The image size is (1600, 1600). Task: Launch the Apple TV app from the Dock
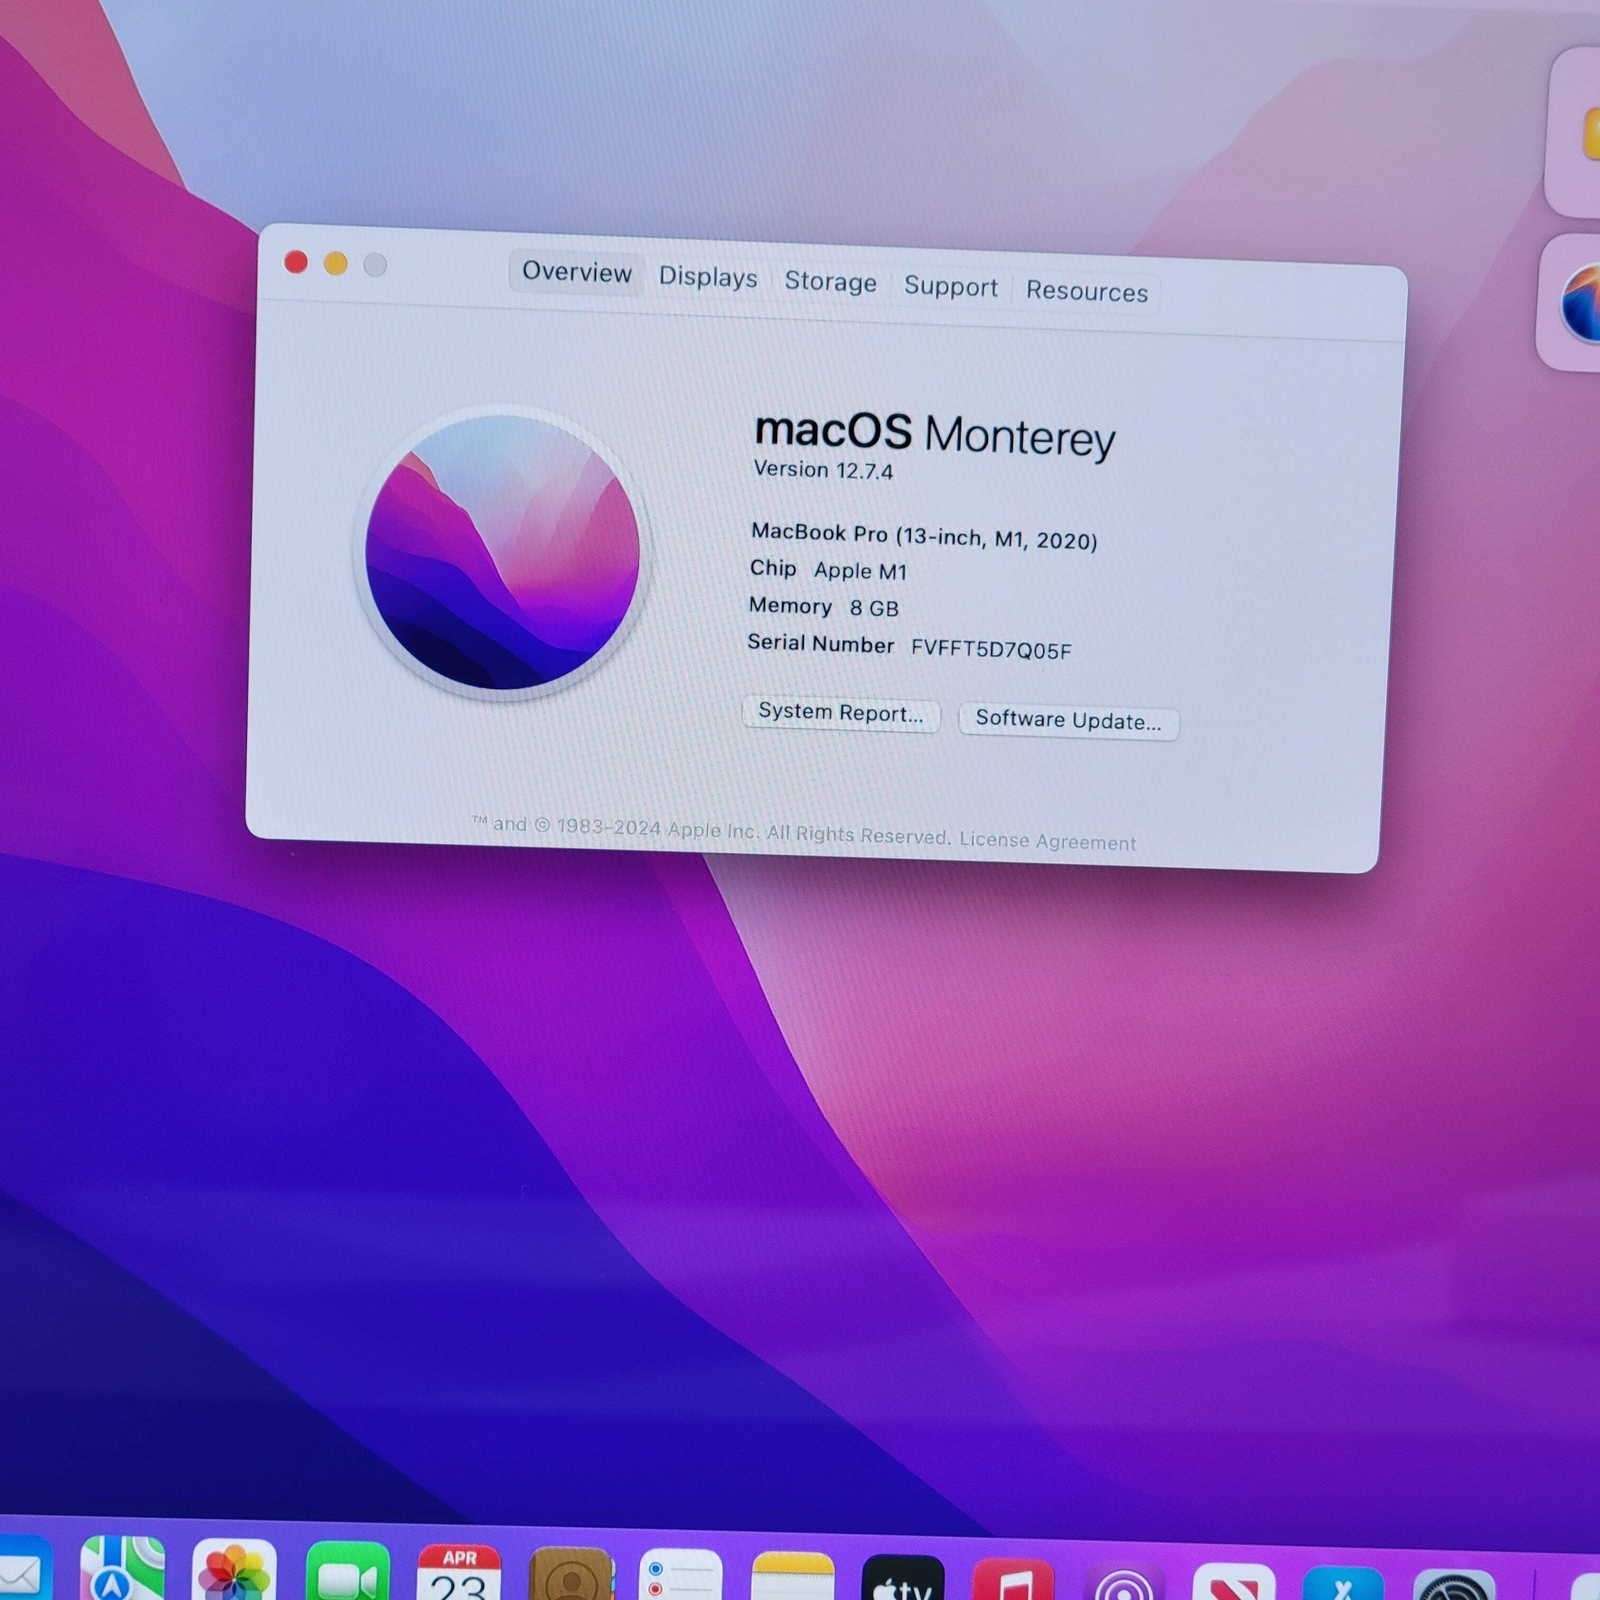pyautogui.click(x=903, y=1577)
